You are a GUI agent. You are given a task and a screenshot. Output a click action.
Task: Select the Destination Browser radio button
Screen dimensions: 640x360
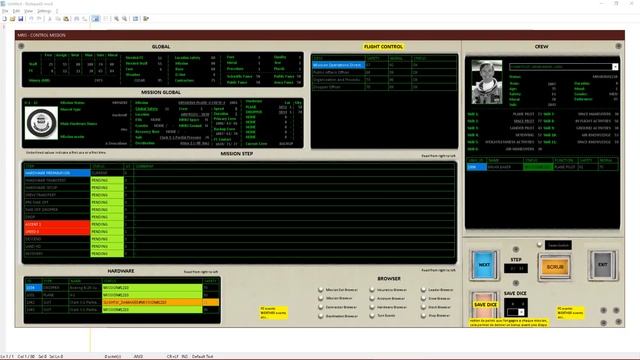click(x=321, y=316)
